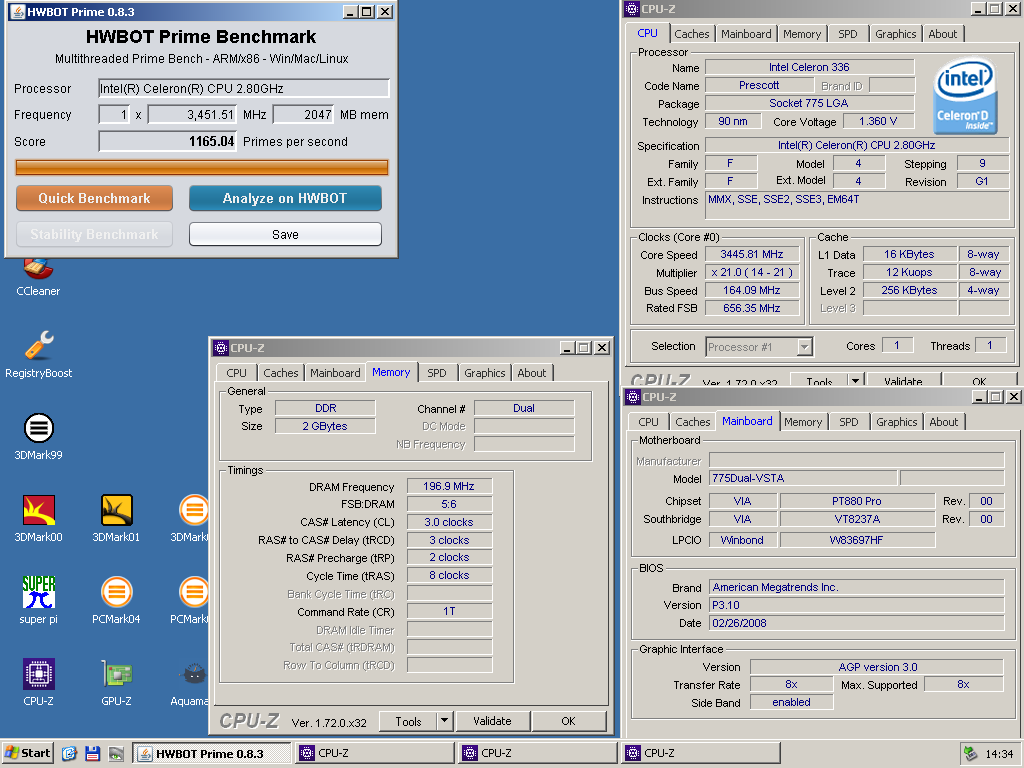
Task: Click the DRAM Frequency value 196.9 MHz
Action: (x=449, y=486)
